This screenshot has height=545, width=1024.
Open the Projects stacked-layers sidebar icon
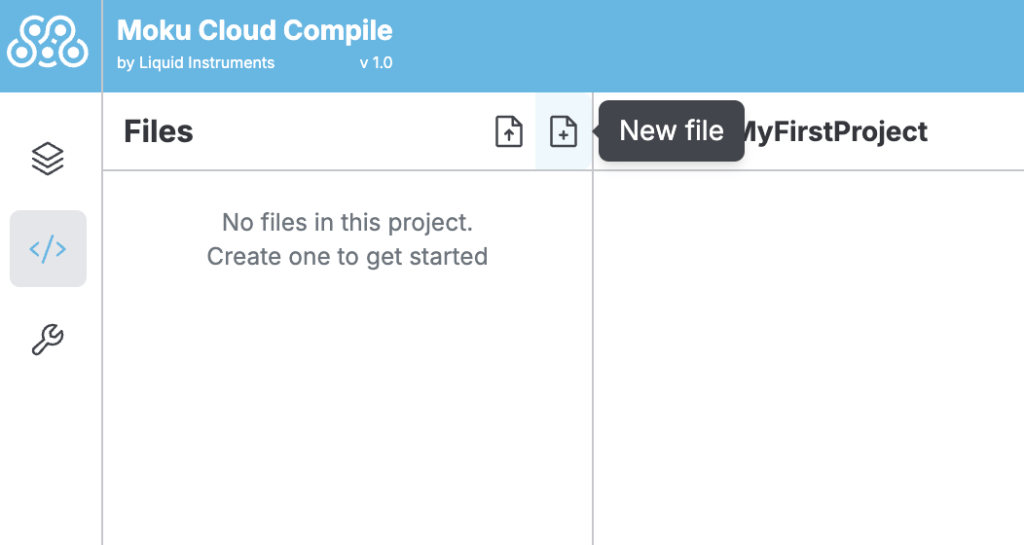click(48, 159)
